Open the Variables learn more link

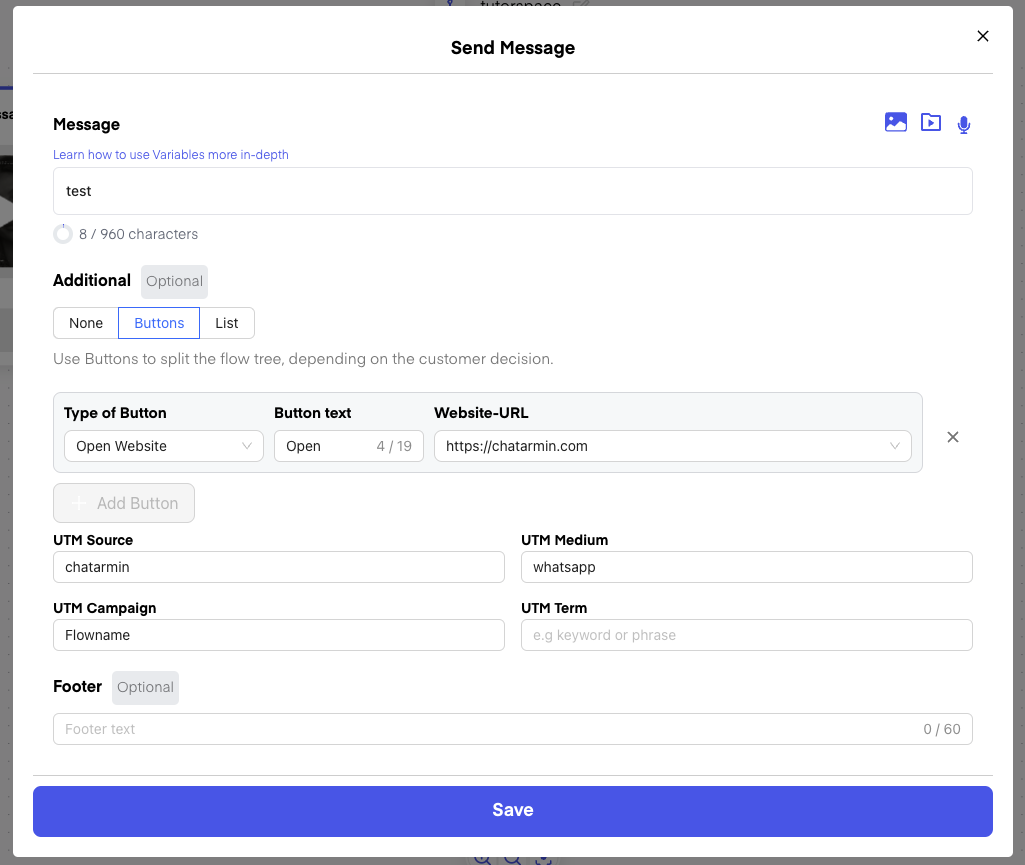171,155
